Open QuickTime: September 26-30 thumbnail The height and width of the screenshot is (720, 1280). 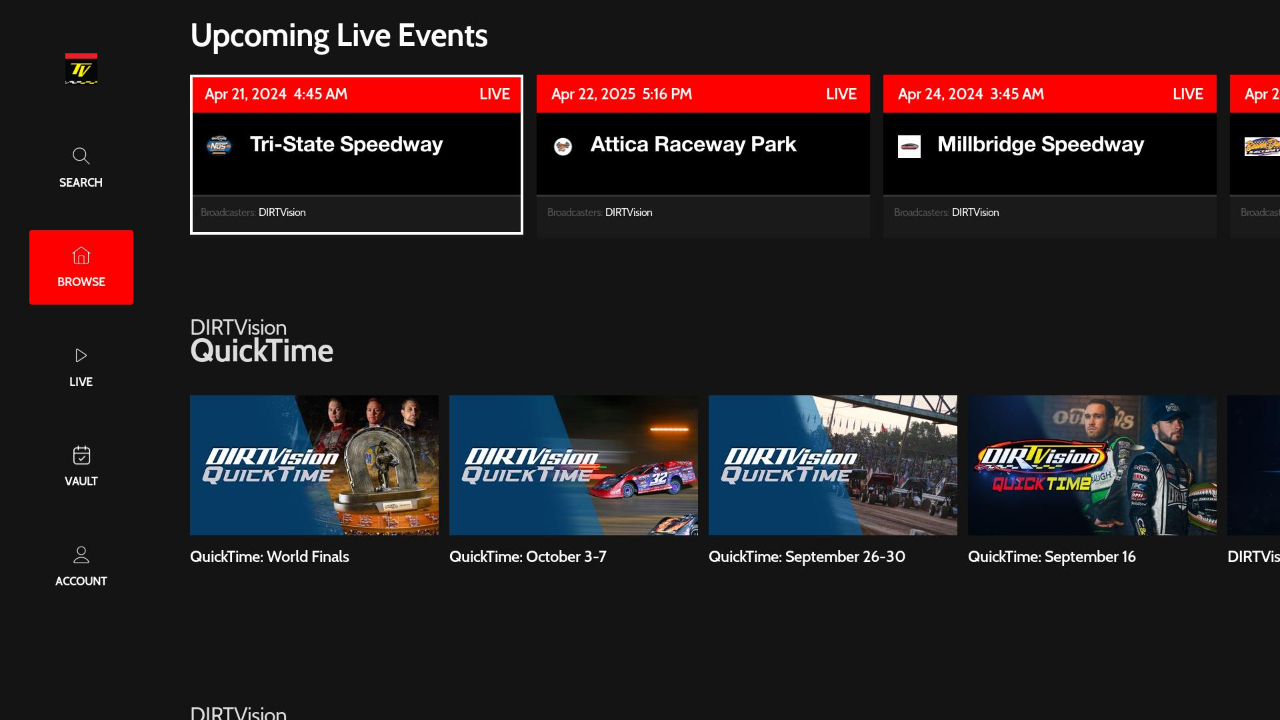coord(832,465)
